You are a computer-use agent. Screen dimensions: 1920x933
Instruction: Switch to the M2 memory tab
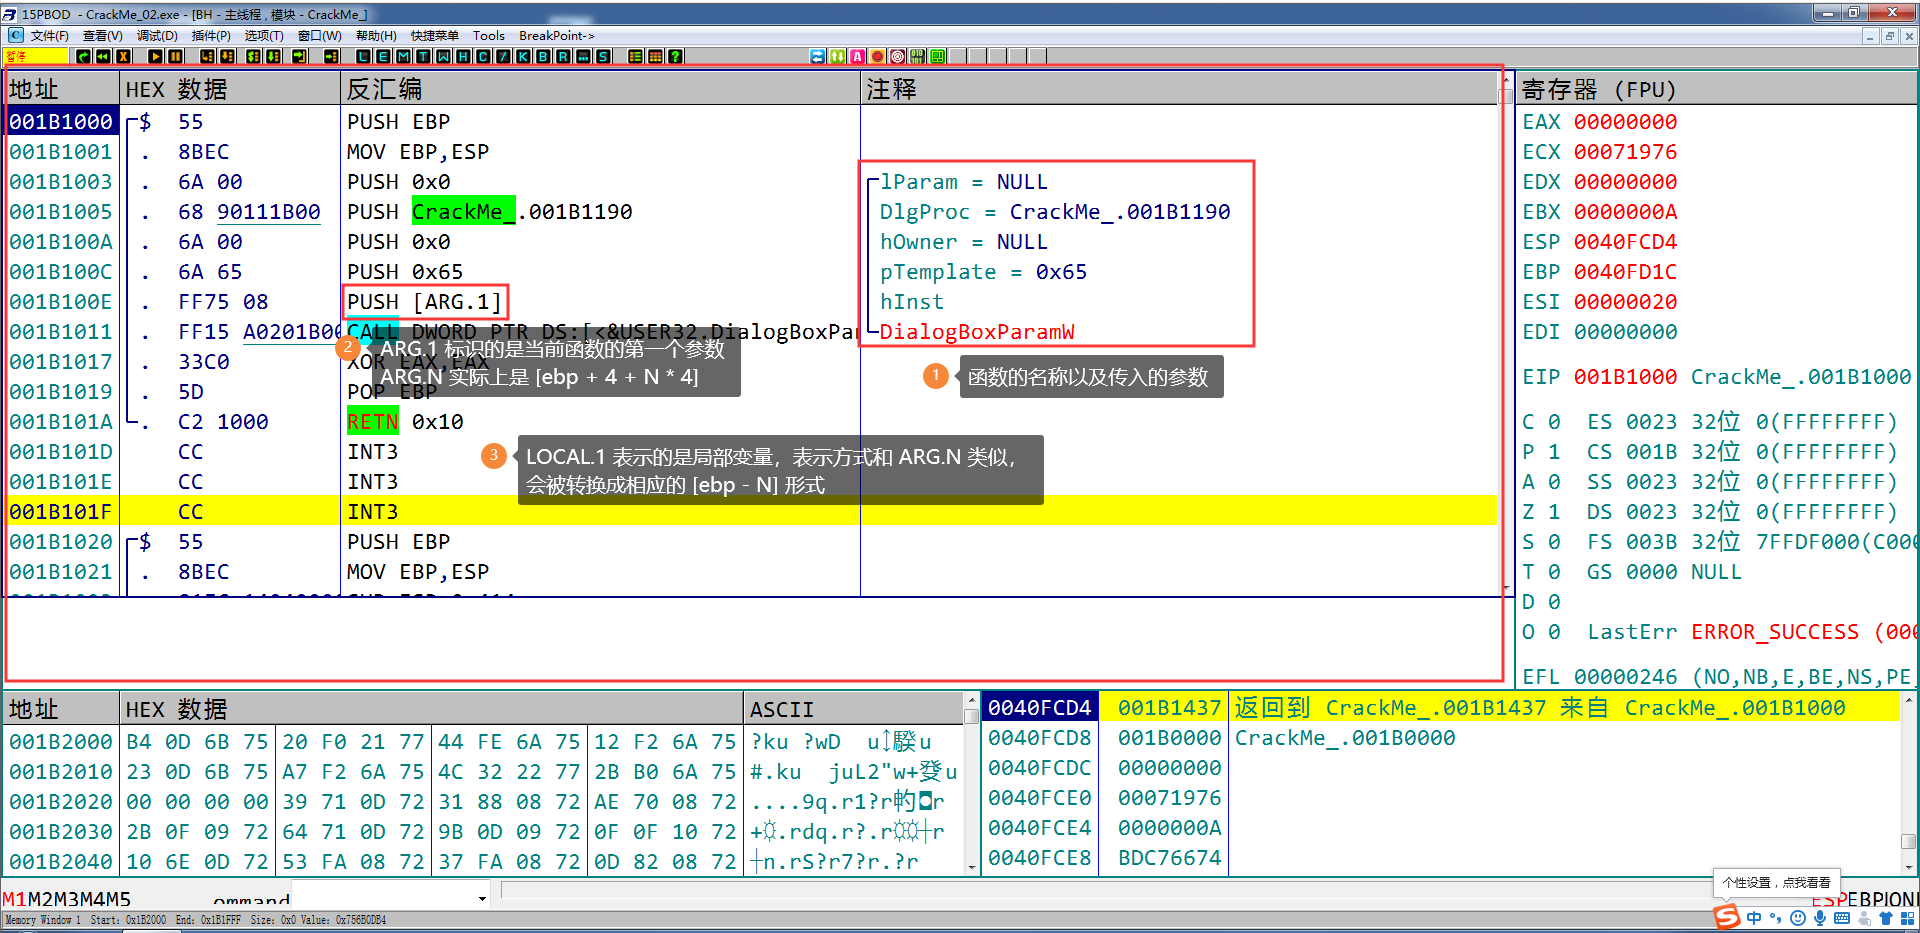pyautogui.click(x=41, y=899)
